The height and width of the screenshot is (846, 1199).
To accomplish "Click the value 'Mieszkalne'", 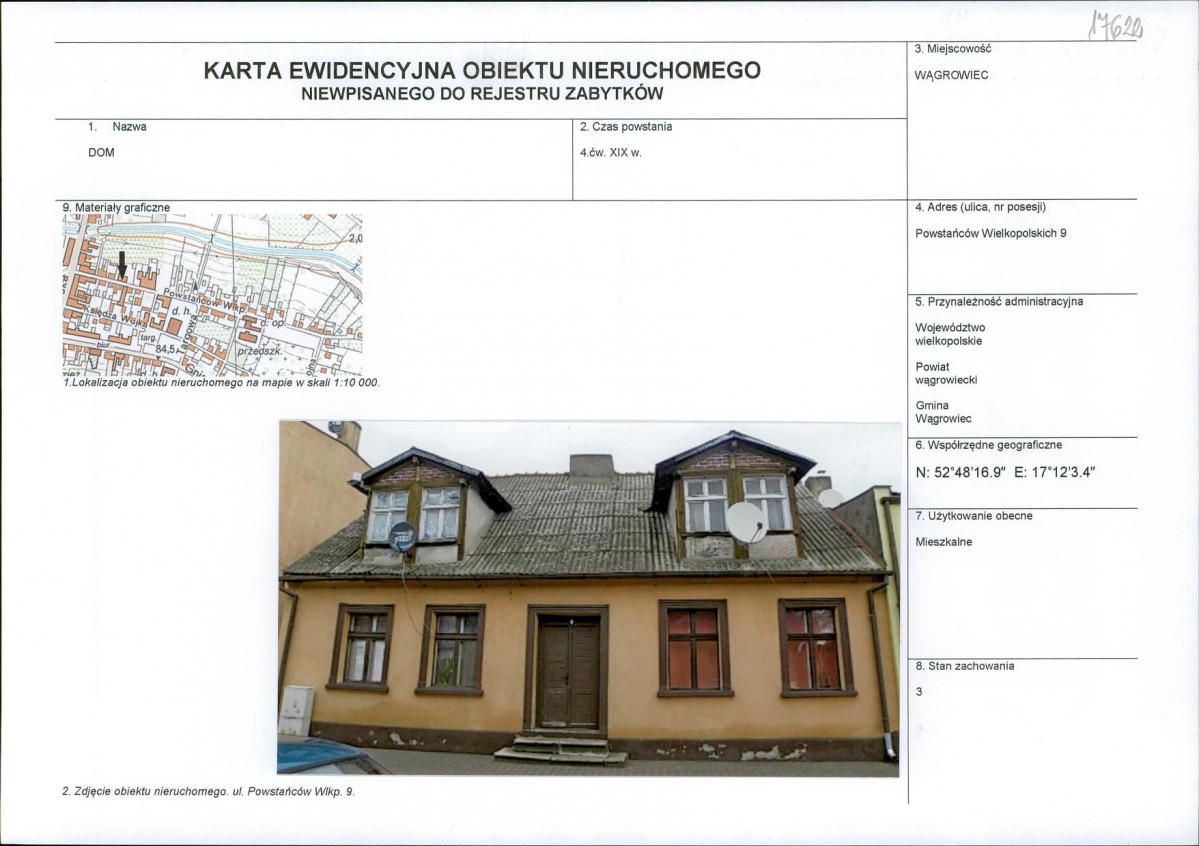I will [x=944, y=542].
